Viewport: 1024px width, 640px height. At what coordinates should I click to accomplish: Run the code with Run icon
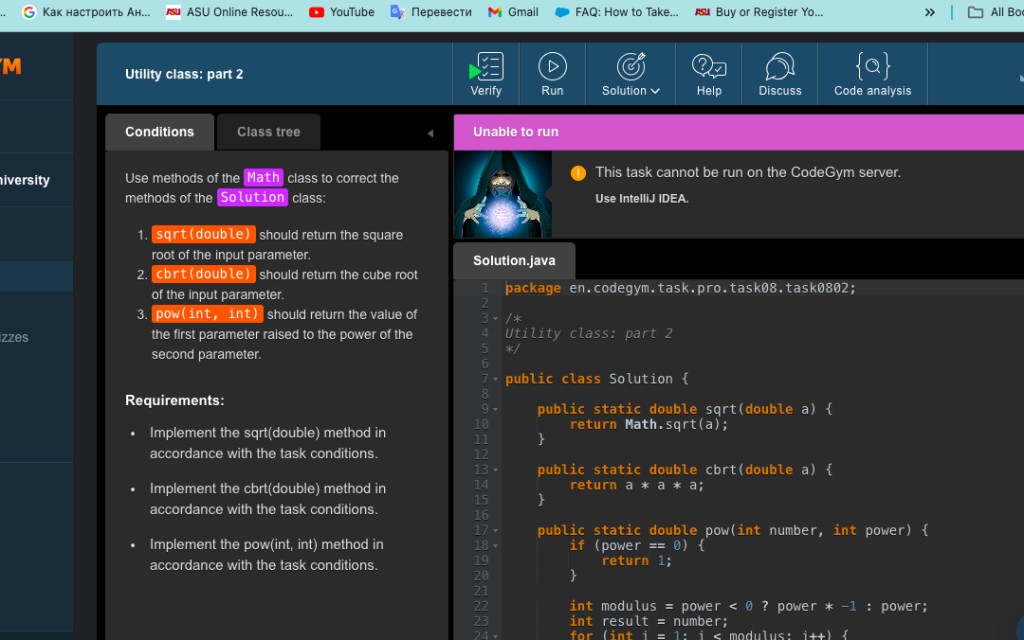coord(552,74)
